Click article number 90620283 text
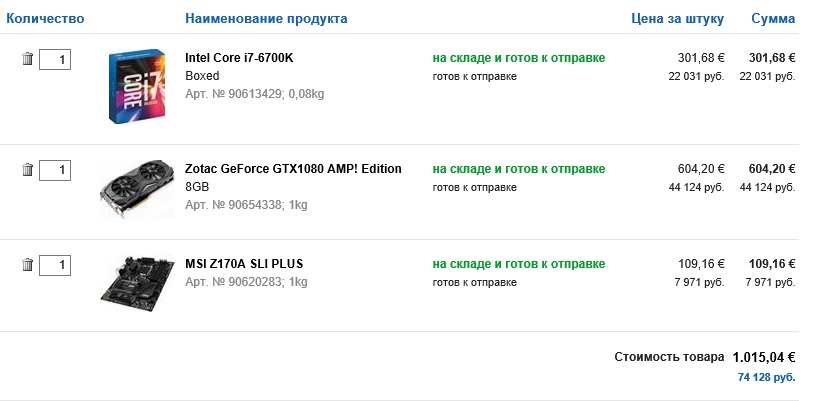The image size is (837, 401). (x=246, y=282)
